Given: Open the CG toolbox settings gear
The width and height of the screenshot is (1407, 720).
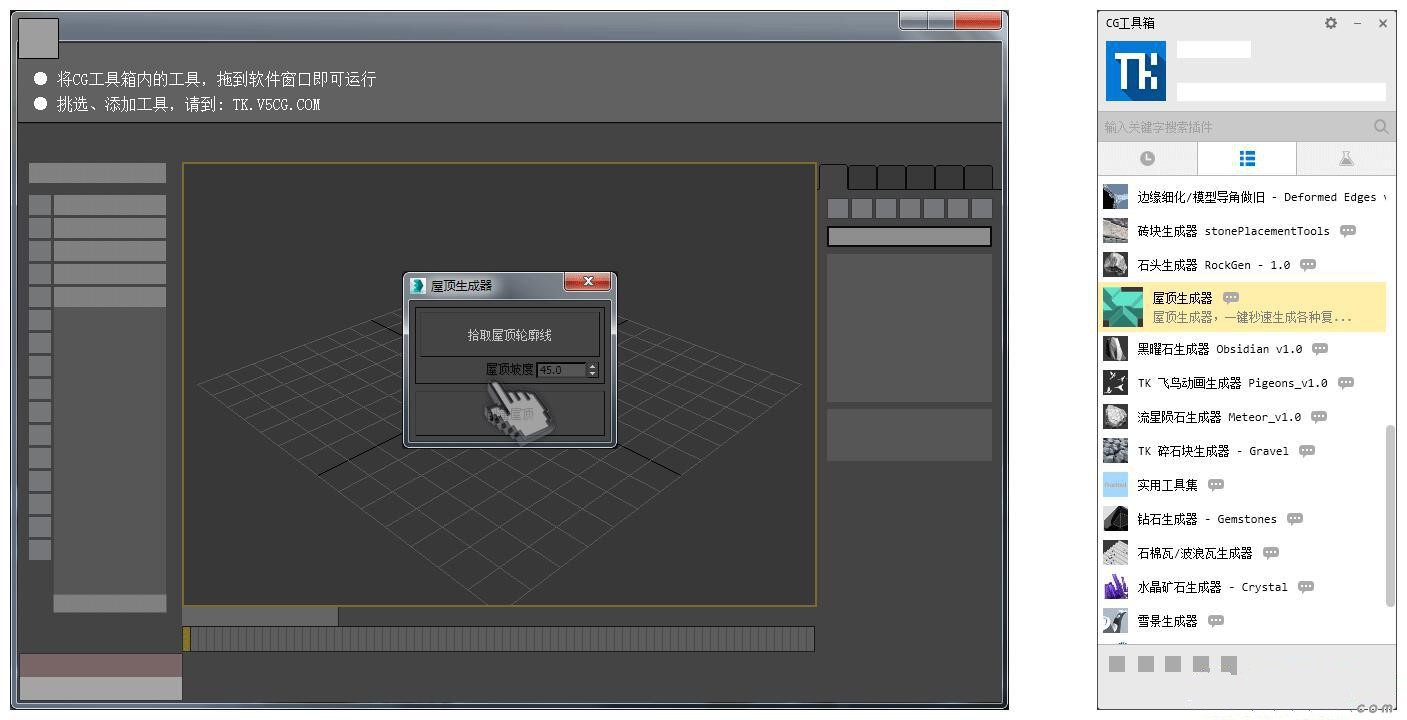Looking at the screenshot, I should (x=1330, y=22).
